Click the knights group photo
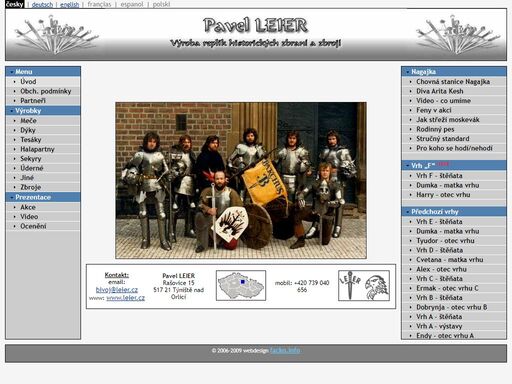 tap(241, 180)
